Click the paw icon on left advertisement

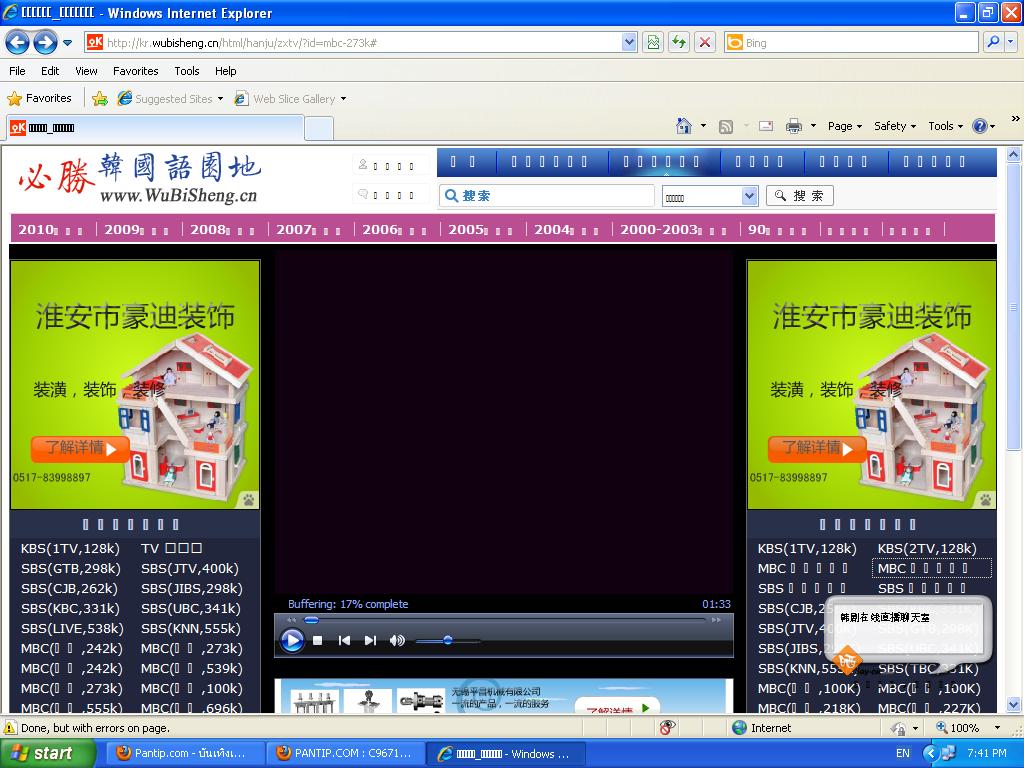(x=249, y=500)
